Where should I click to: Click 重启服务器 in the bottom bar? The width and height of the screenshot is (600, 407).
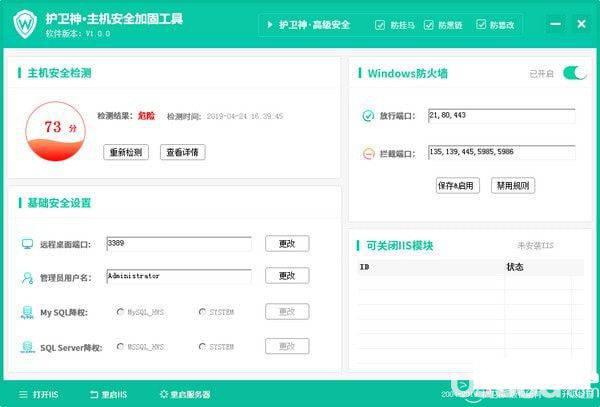click(185, 394)
